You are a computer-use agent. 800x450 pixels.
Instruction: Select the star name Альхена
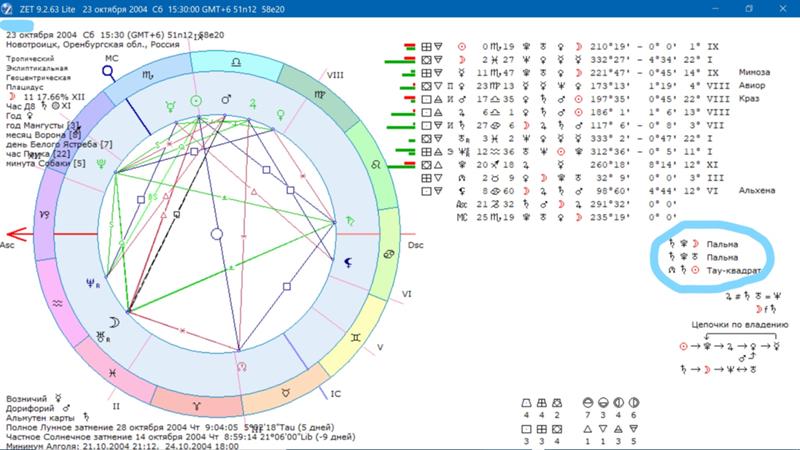point(757,191)
